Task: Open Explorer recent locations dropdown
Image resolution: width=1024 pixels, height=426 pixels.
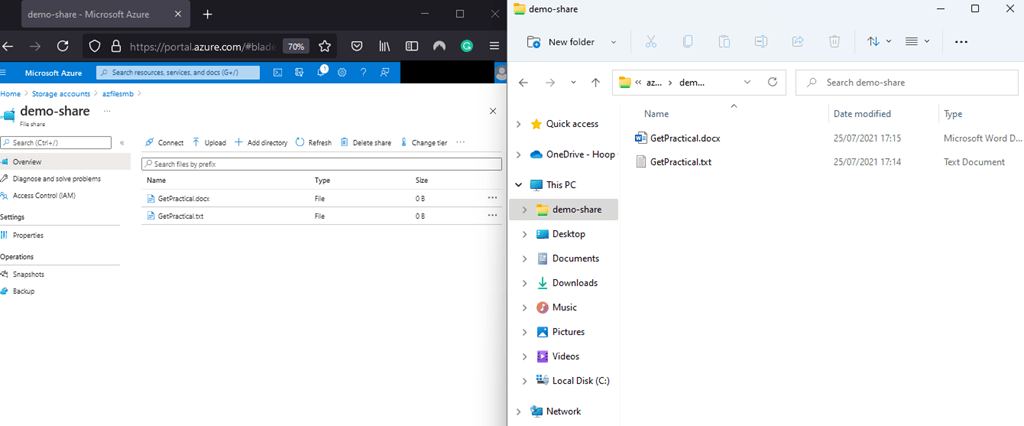Action: pos(573,83)
